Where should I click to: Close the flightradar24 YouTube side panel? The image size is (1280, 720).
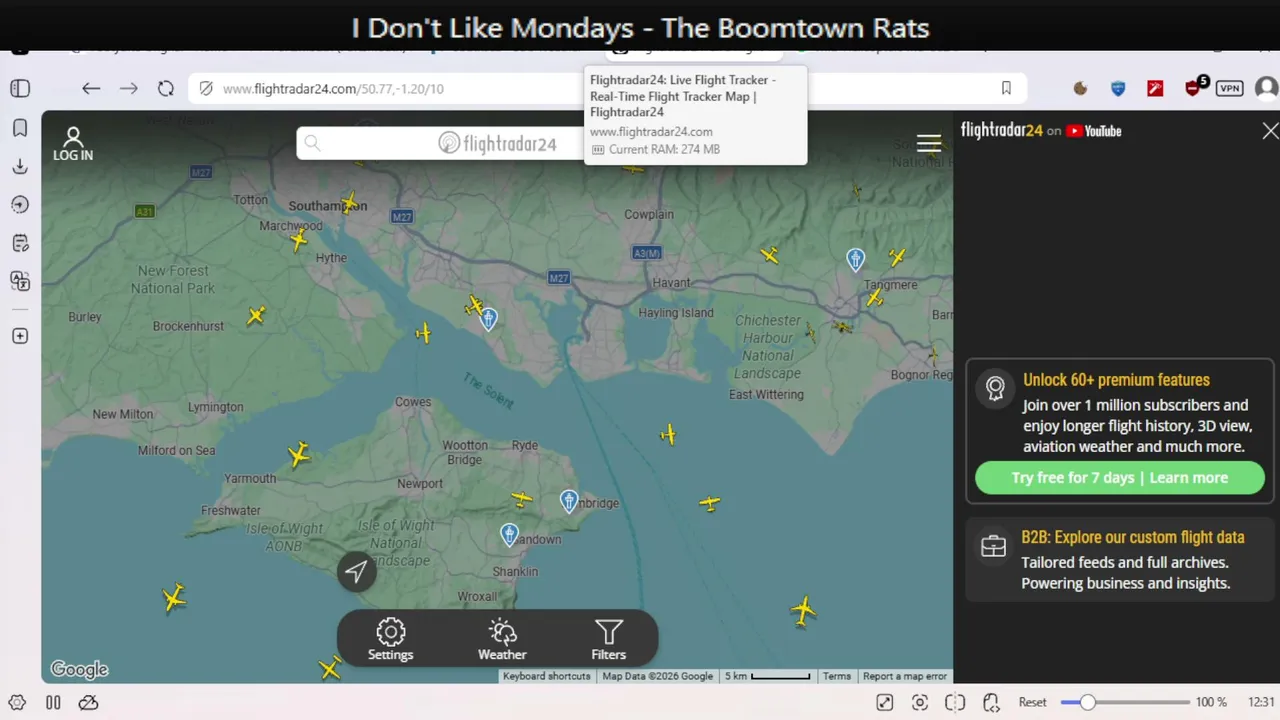1270,131
